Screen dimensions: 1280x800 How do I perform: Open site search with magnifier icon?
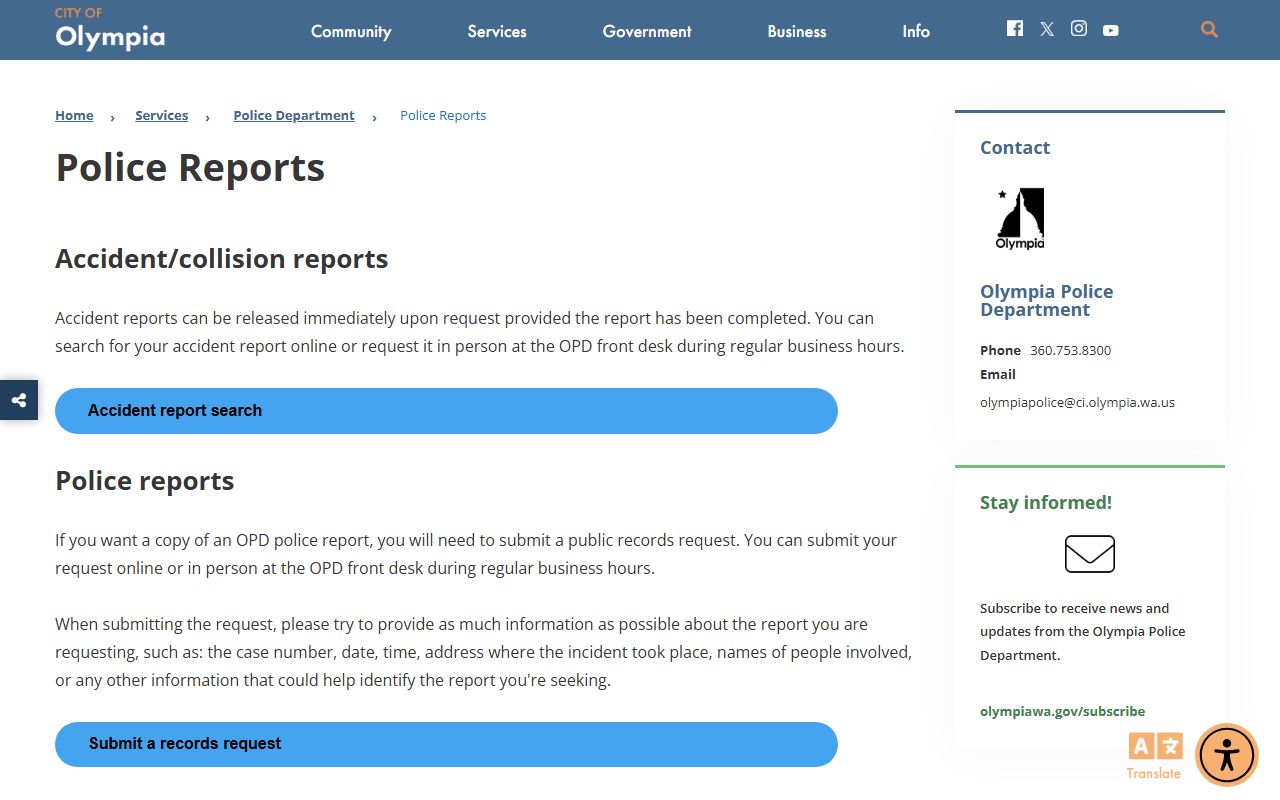click(x=1209, y=30)
